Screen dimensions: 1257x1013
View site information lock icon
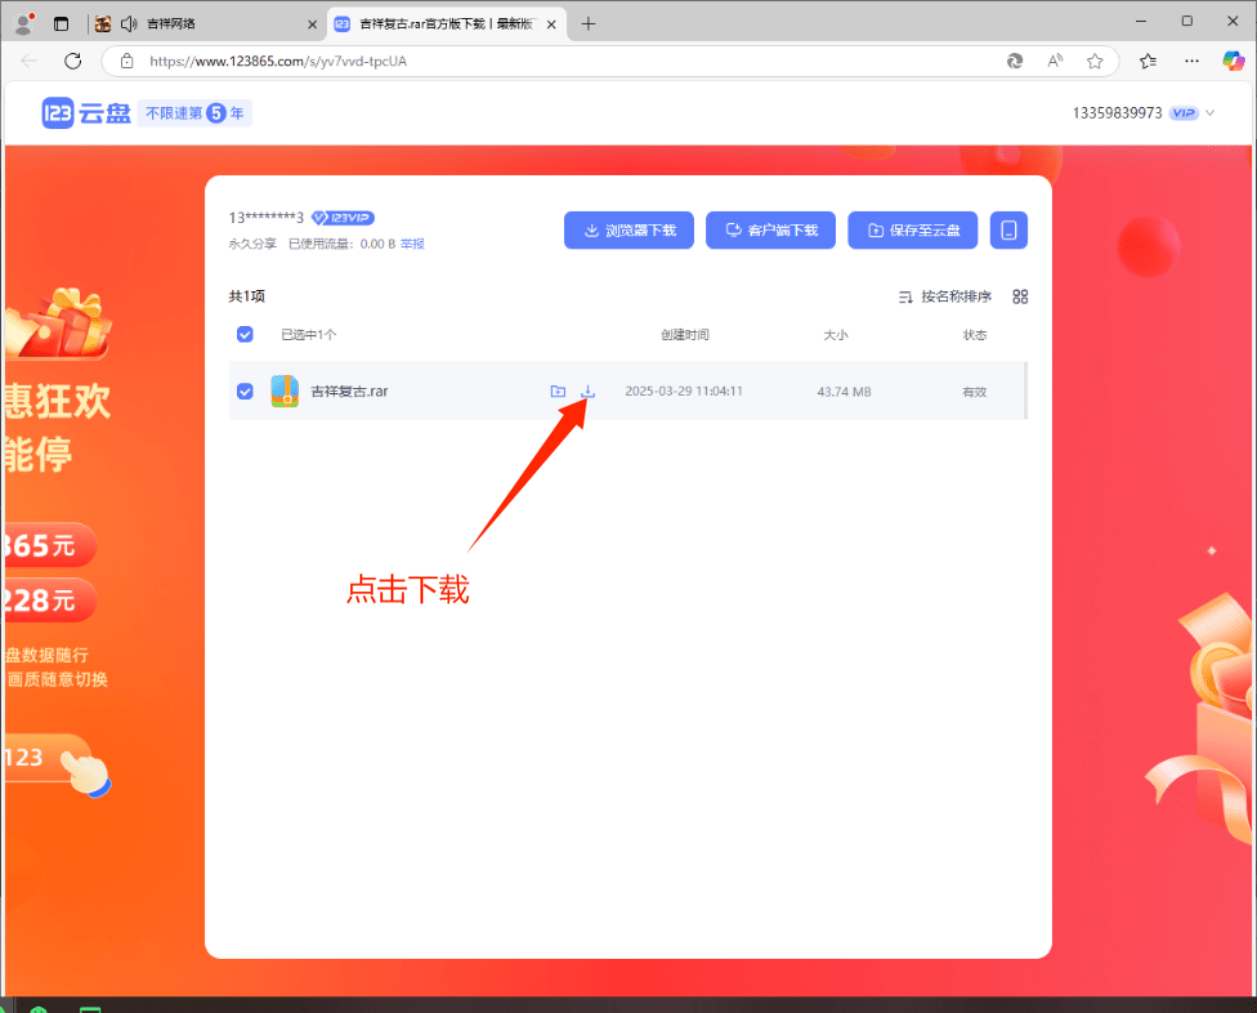click(x=127, y=61)
